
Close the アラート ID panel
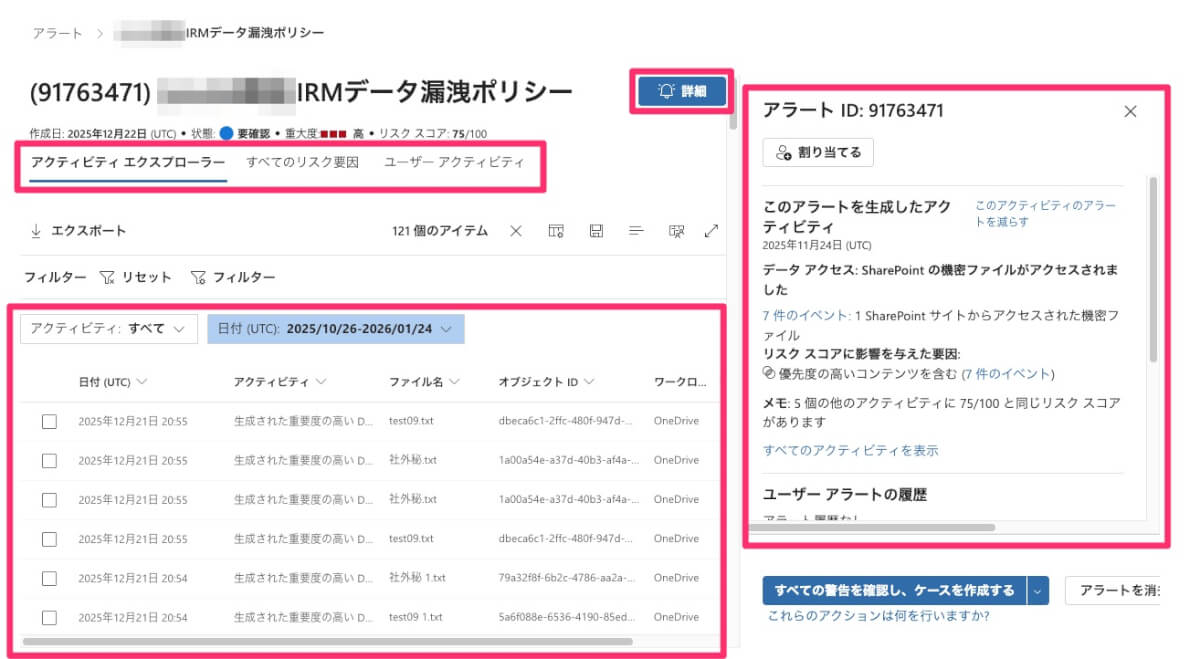click(1130, 111)
